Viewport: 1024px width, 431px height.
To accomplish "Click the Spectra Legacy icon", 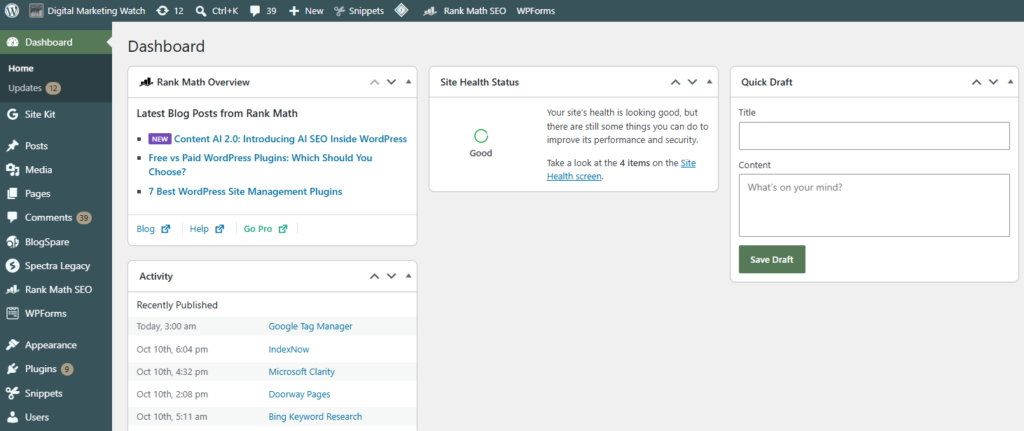I will [12, 266].
